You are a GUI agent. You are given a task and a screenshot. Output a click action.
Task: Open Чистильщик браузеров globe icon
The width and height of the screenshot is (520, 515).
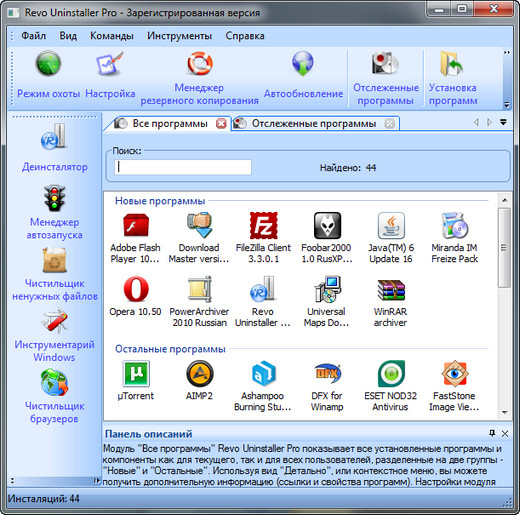(54, 382)
